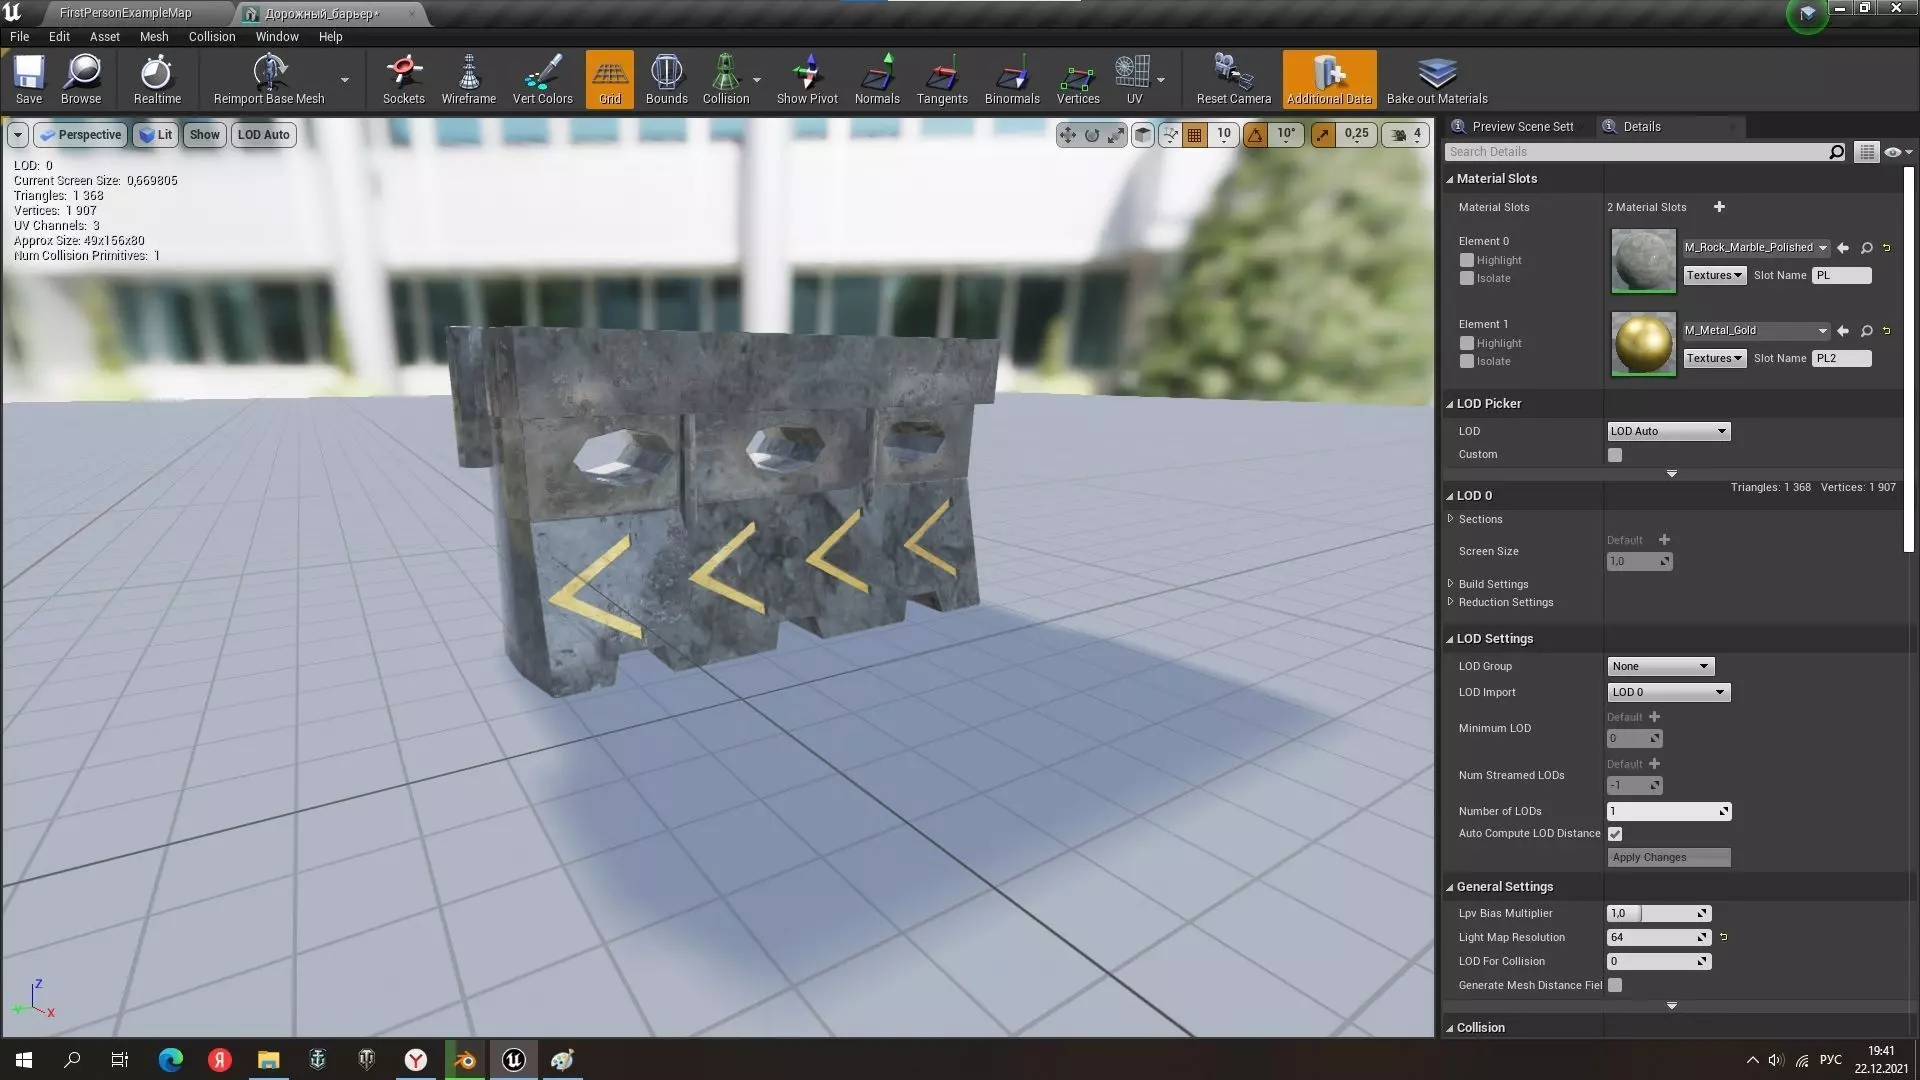Uncheck Auto Compute LOD Distance
This screenshot has height=1080, width=1920.
[x=1615, y=834]
